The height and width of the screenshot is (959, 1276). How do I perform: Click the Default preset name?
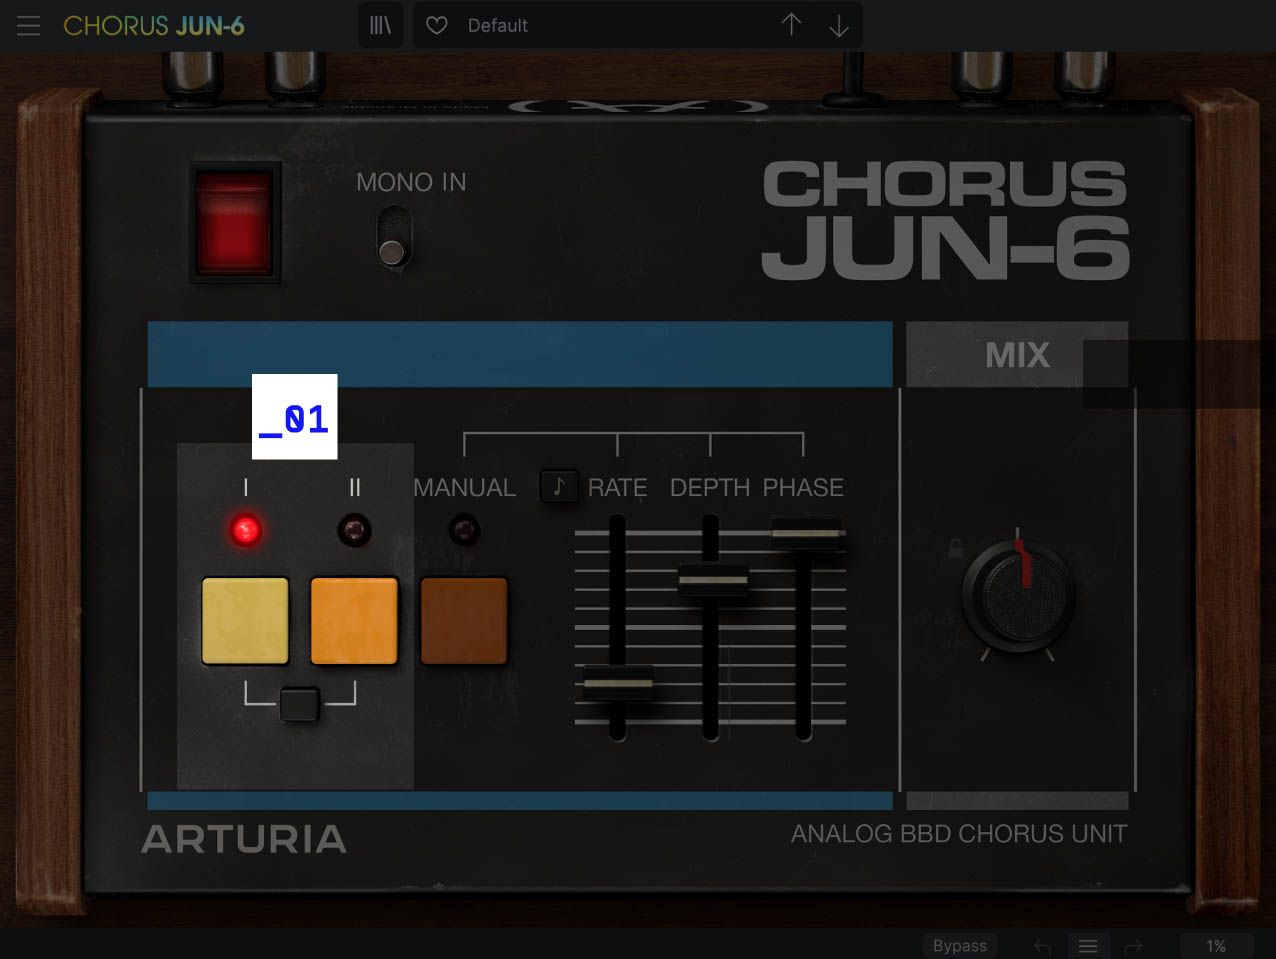[498, 26]
